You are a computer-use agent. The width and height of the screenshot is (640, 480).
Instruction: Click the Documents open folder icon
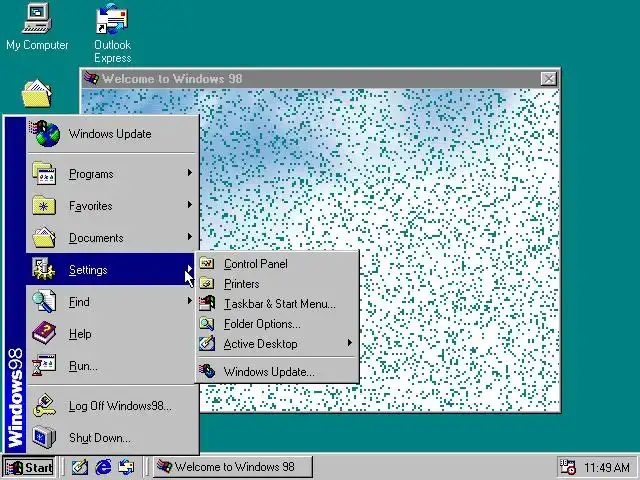[x=44, y=238]
